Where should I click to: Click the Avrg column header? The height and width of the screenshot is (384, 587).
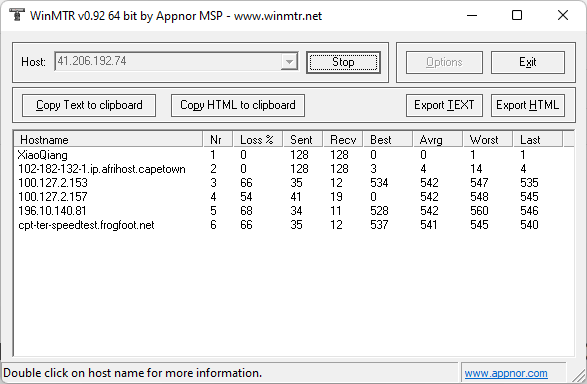438,140
